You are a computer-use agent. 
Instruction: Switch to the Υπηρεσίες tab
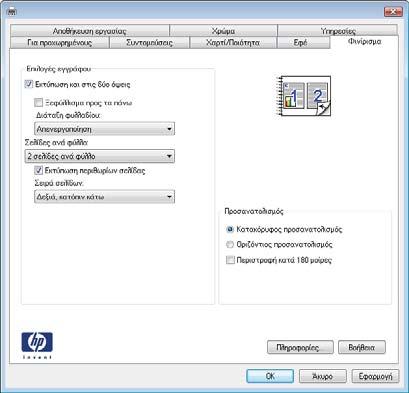tap(338, 31)
